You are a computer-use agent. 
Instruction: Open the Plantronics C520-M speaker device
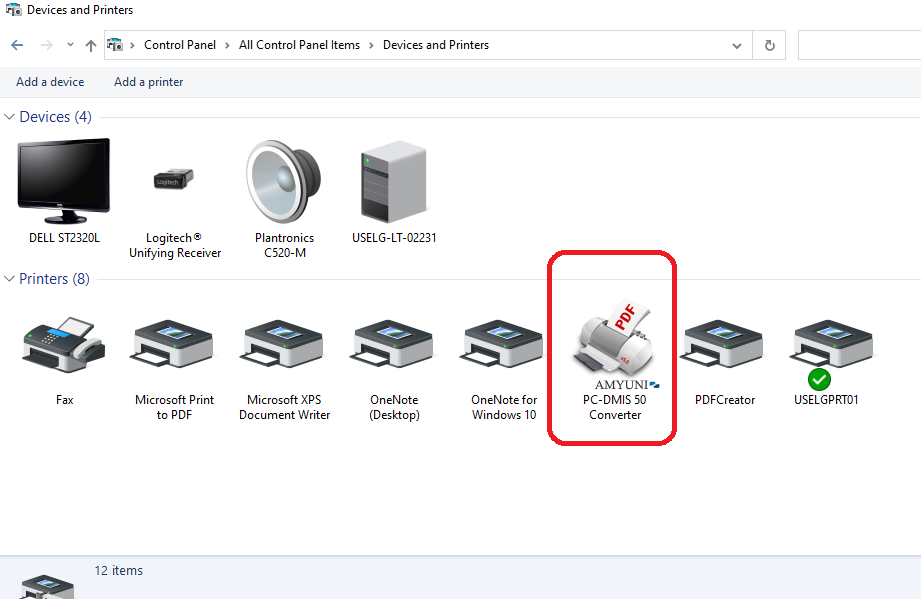pos(283,180)
